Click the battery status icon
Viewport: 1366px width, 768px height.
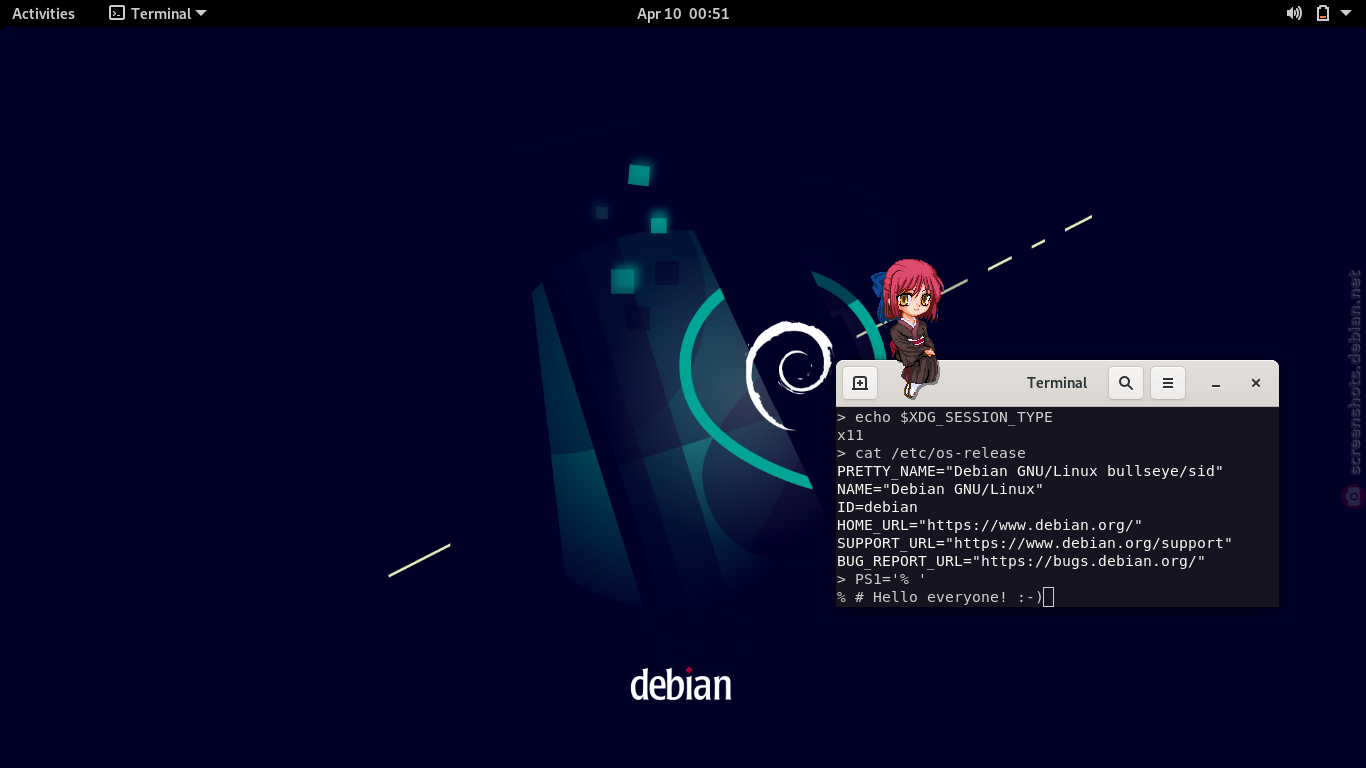click(x=1323, y=14)
